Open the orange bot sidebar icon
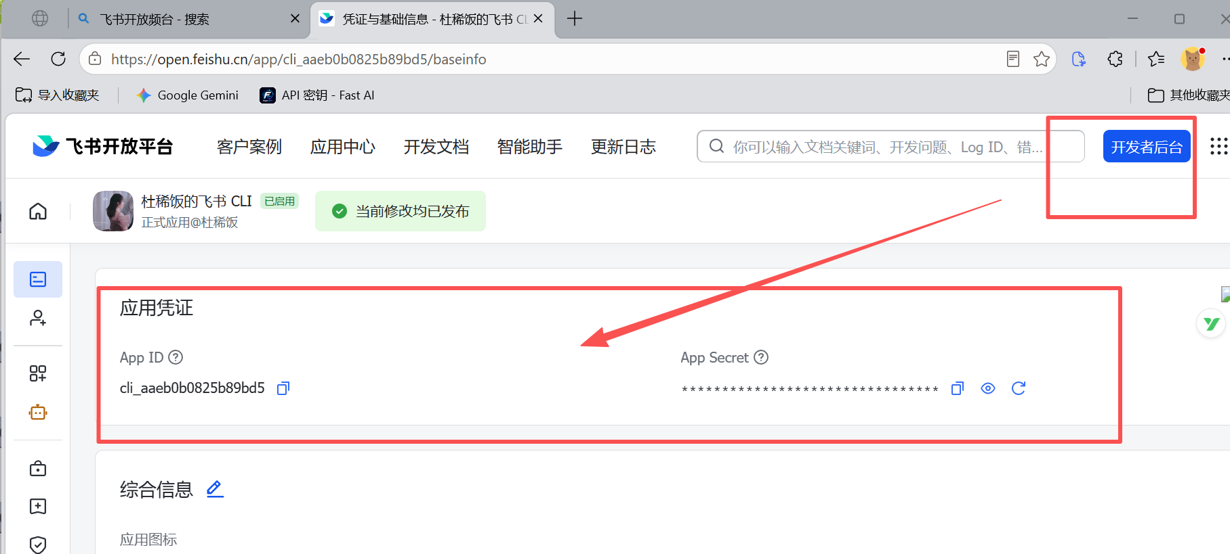This screenshot has width=1230, height=554. (x=38, y=412)
